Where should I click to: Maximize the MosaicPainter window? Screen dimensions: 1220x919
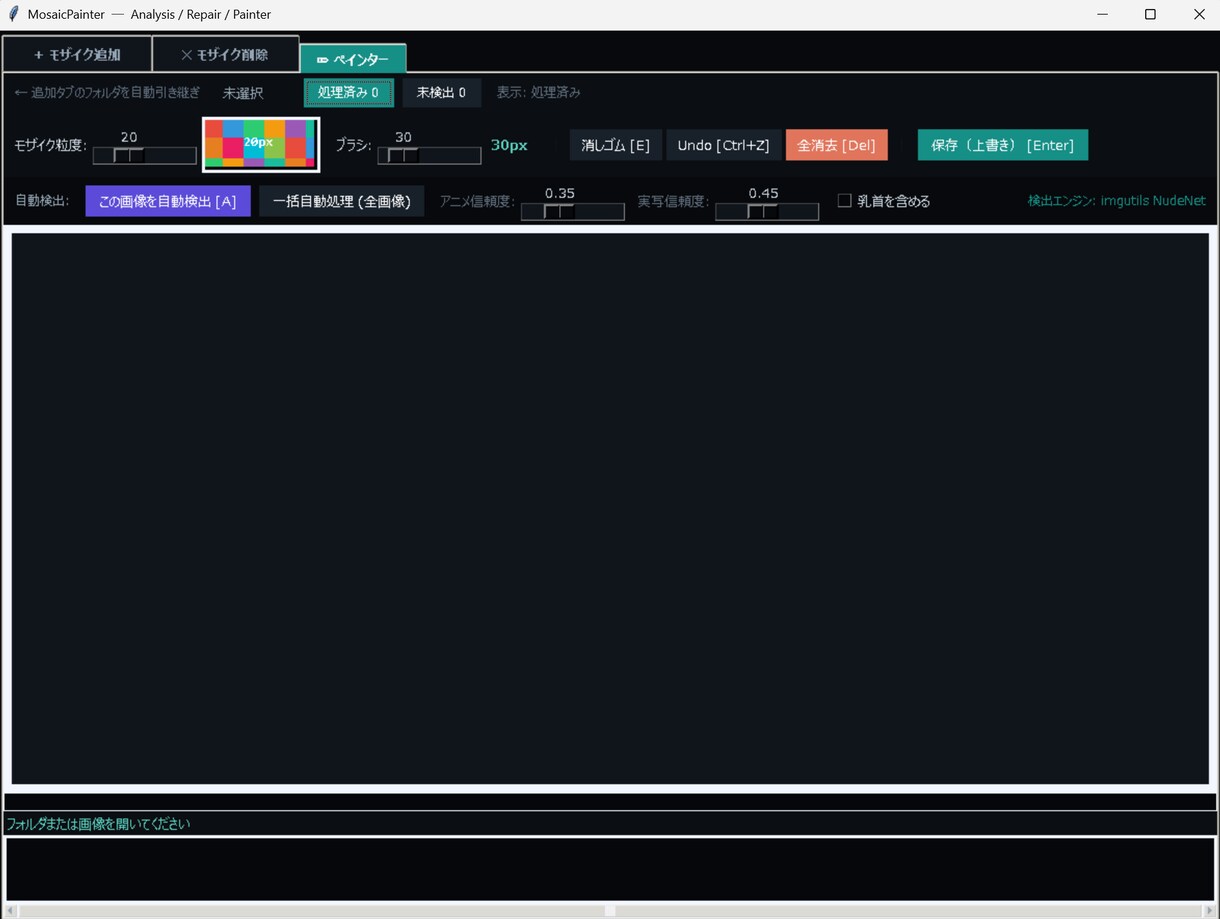1150,14
